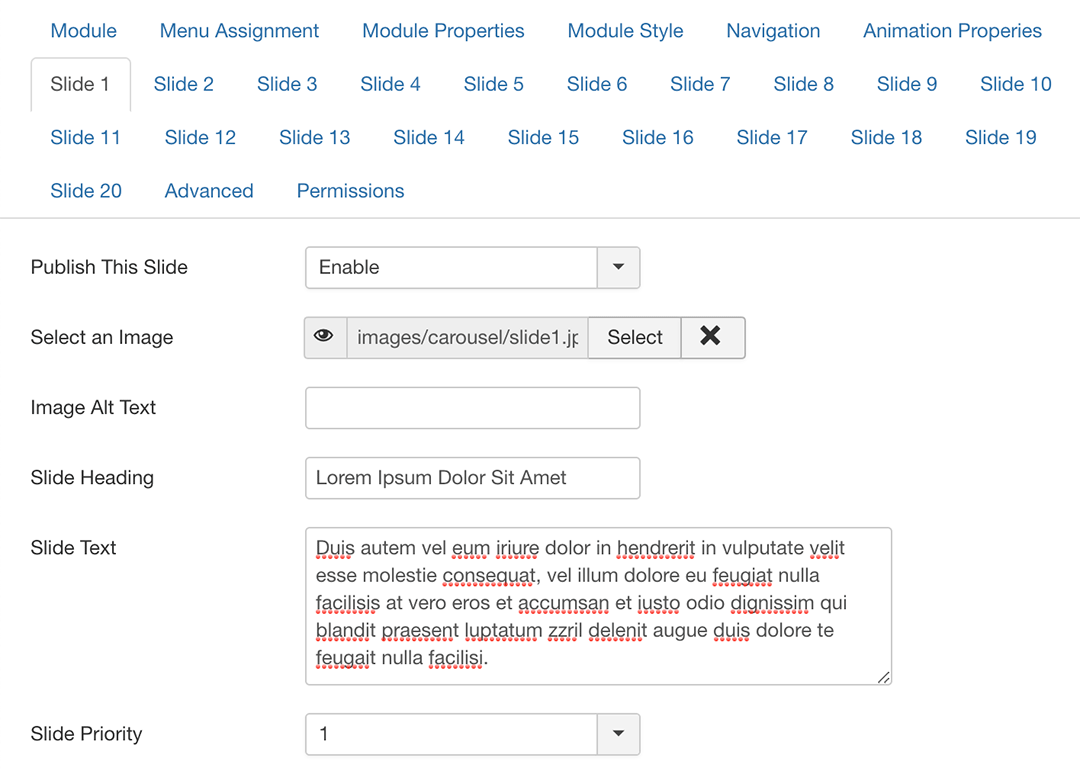Viewport: 1080px width, 774px height.
Task: Go to the Advanced tab
Action: (x=209, y=191)
